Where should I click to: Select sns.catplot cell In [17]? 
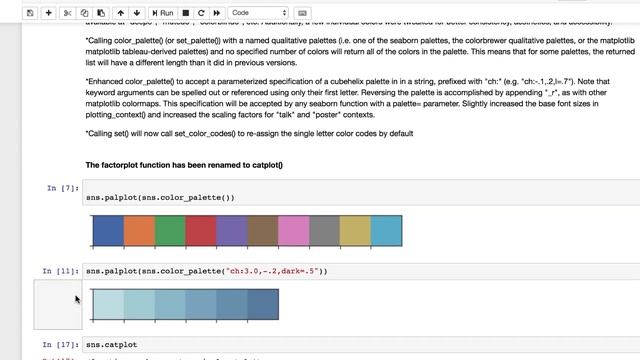click(x=361, y=345)
